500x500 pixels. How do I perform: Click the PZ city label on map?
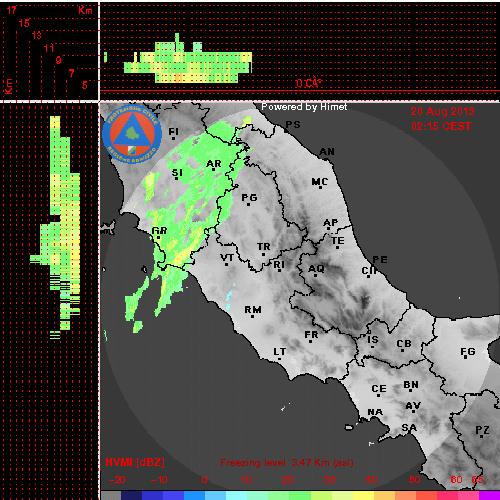[482, 430]
